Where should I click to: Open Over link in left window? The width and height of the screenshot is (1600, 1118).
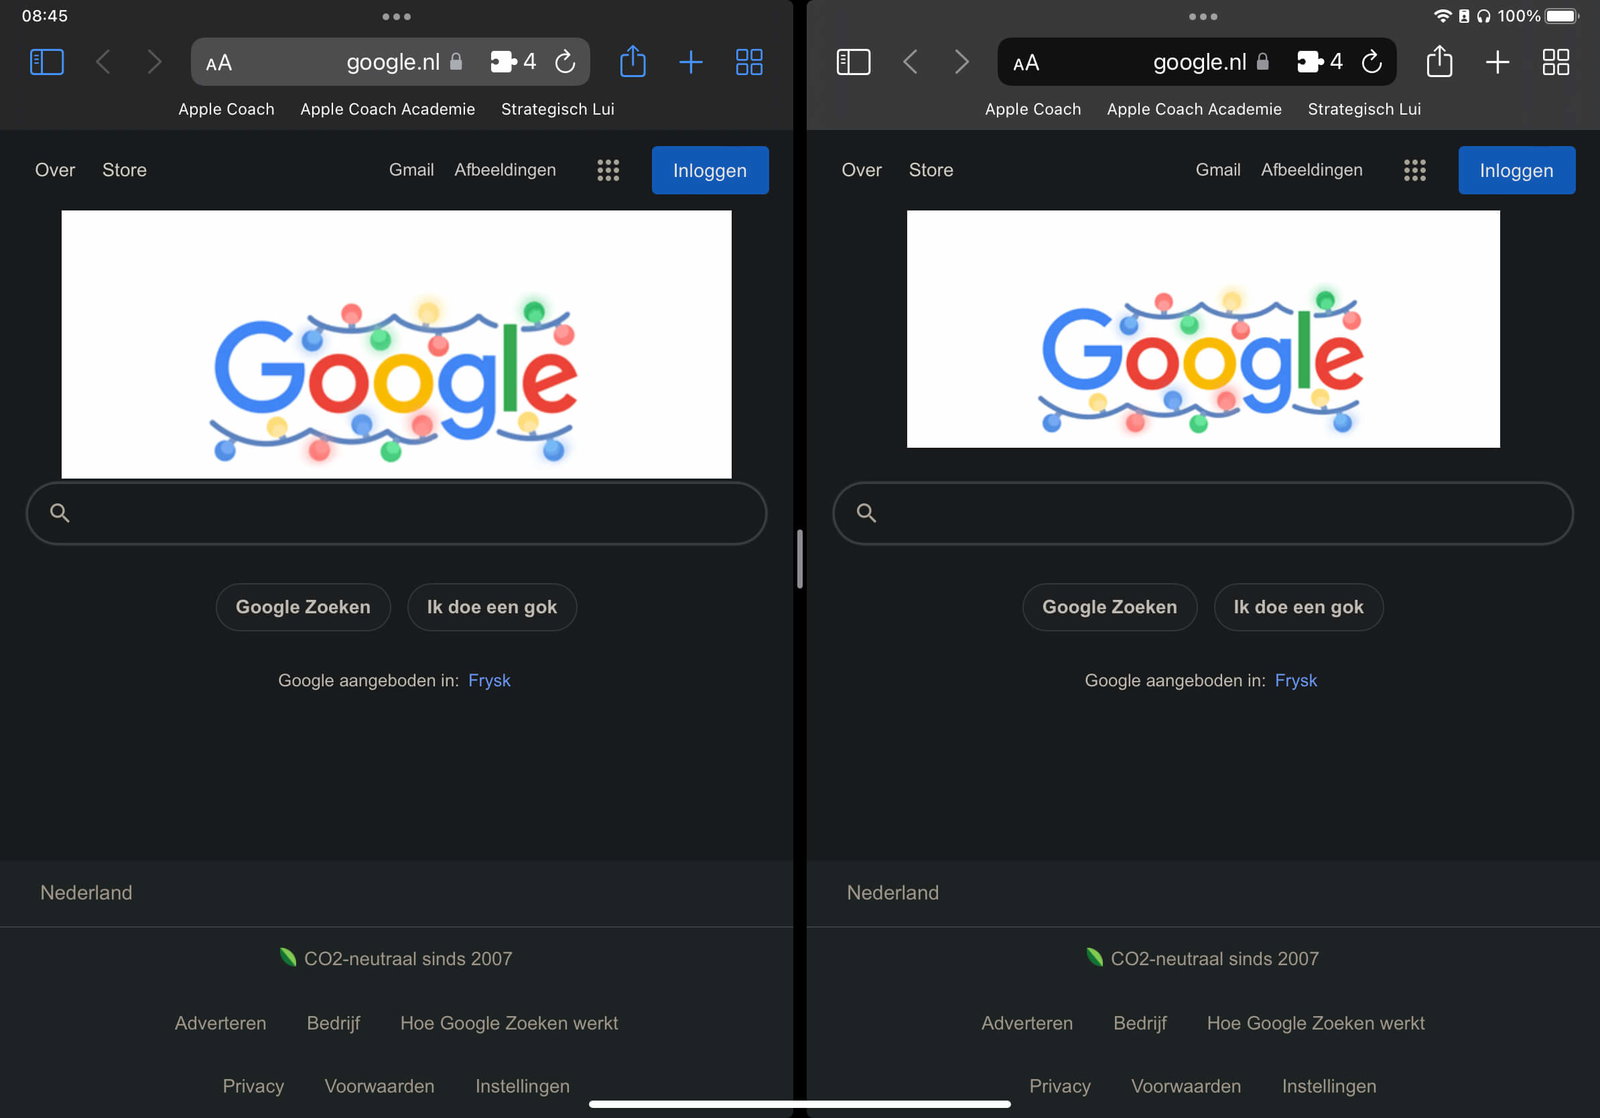[55, 170]
